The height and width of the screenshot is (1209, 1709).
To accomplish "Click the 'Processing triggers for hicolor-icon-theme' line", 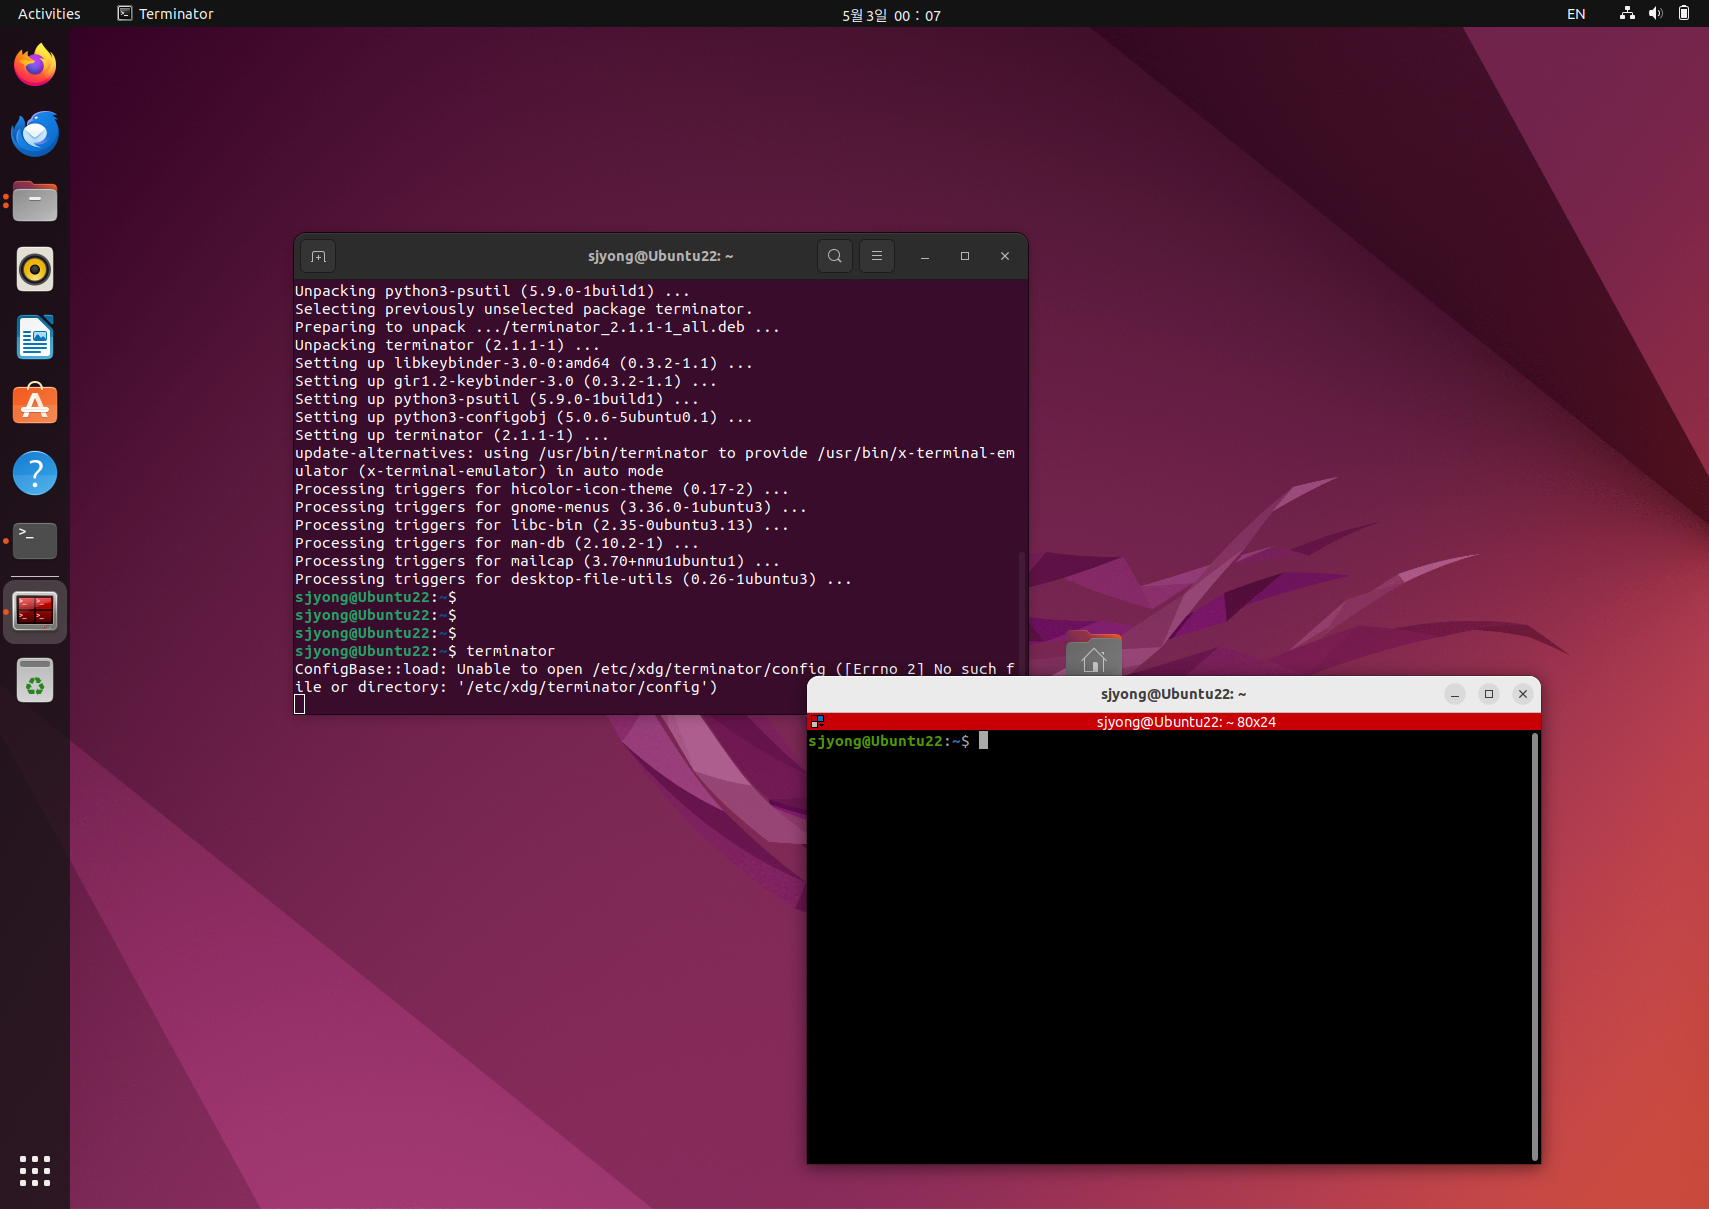I will point(541,489).
